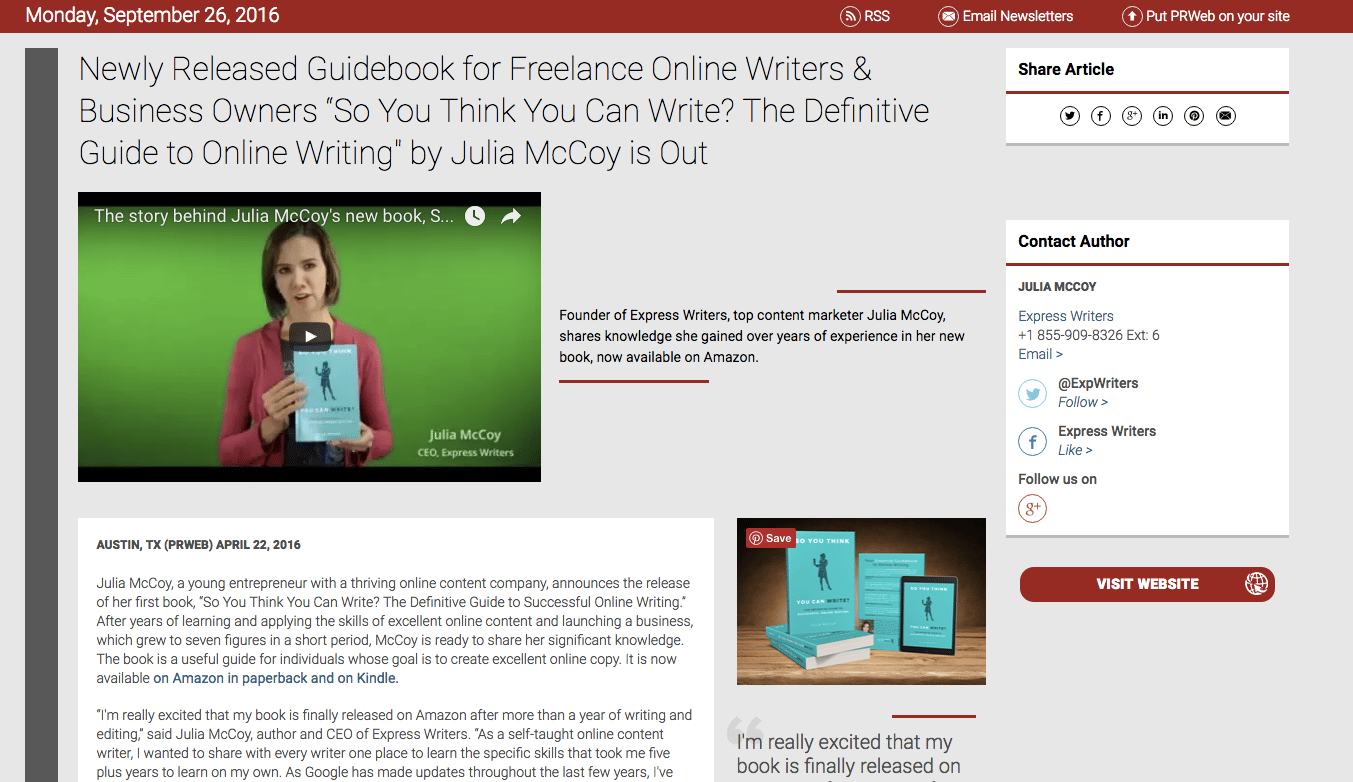This screenshot has width=1353, height=782.
Task: Share article on Twitter
Action: (1070, 116)
